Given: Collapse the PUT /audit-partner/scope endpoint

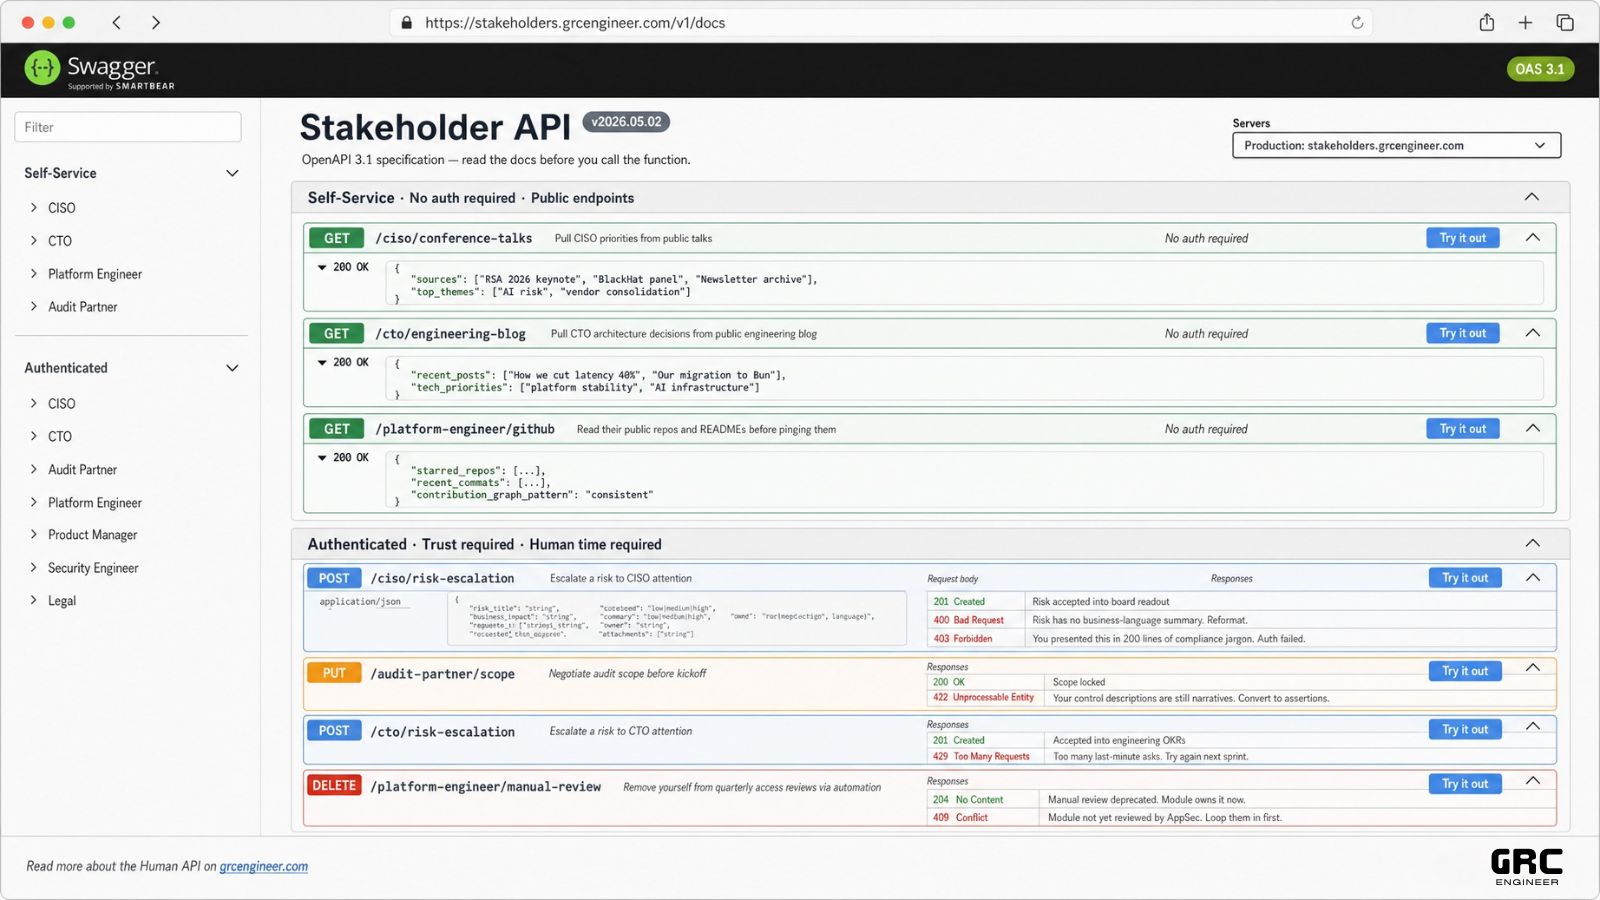Looking at the screenshot, I should click(x=1532, y=668).
